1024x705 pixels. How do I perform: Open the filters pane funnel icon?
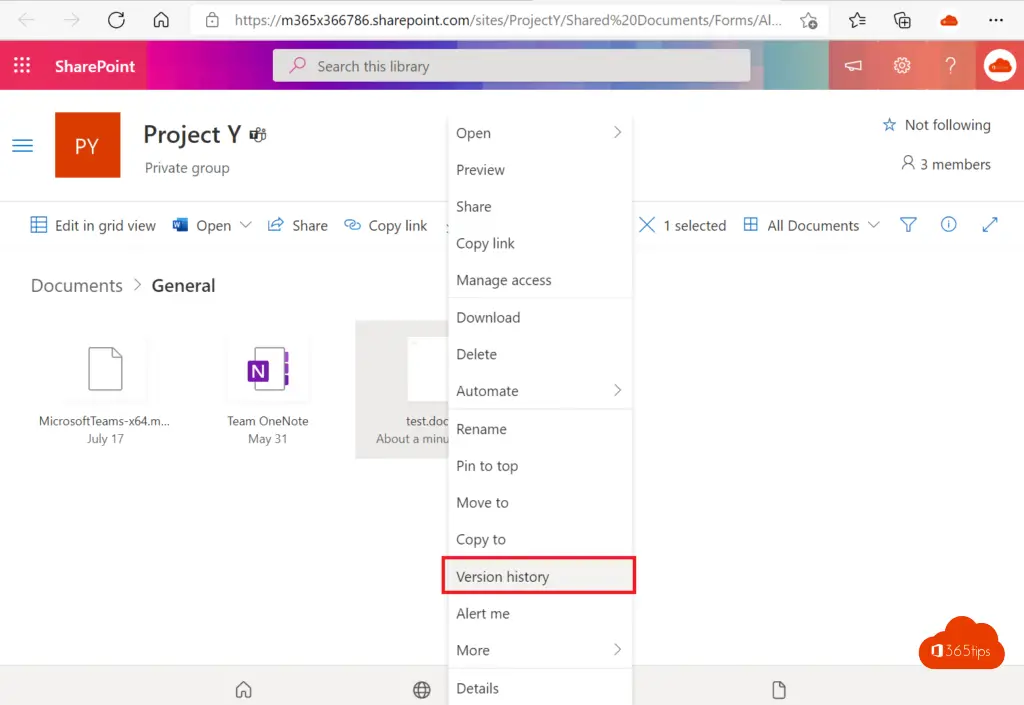pyautogui.click(x=908, y=225)
